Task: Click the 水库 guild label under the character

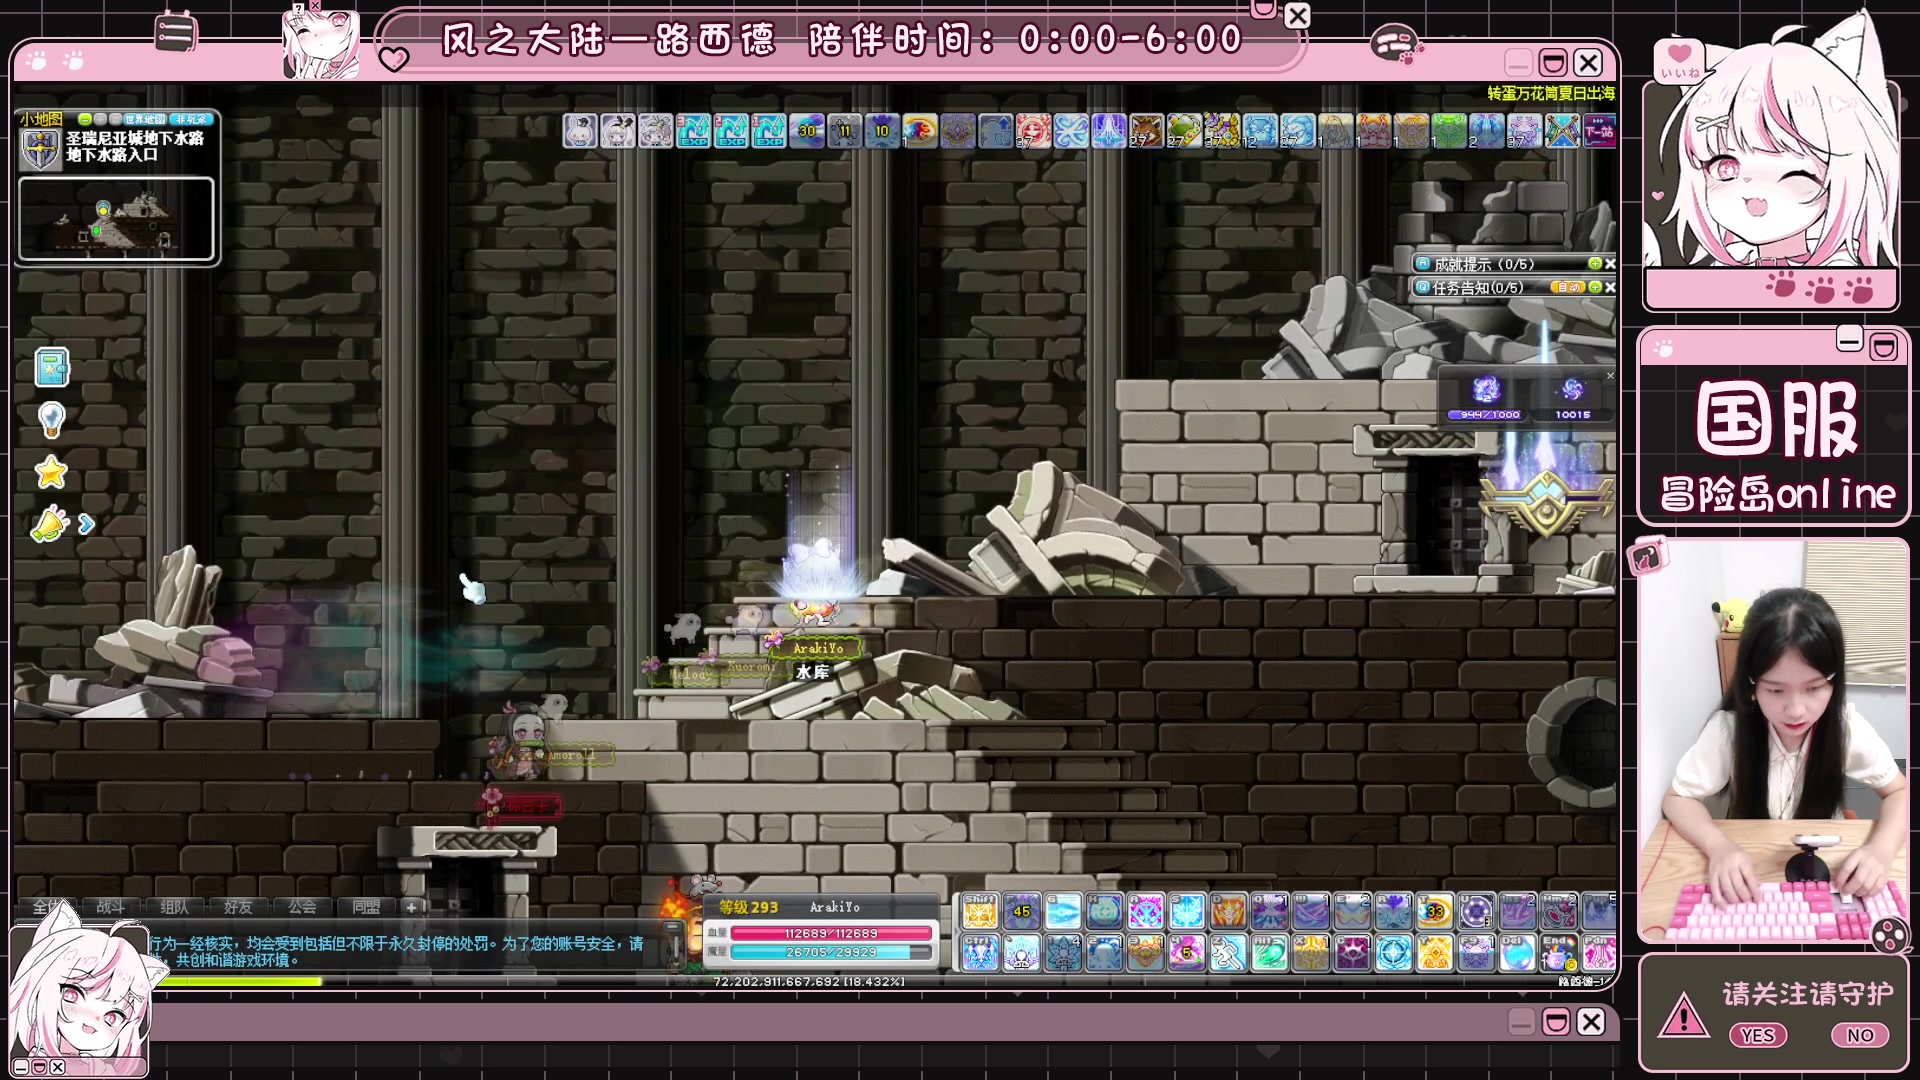Action: pyautogui.click(x=812, y=672)
